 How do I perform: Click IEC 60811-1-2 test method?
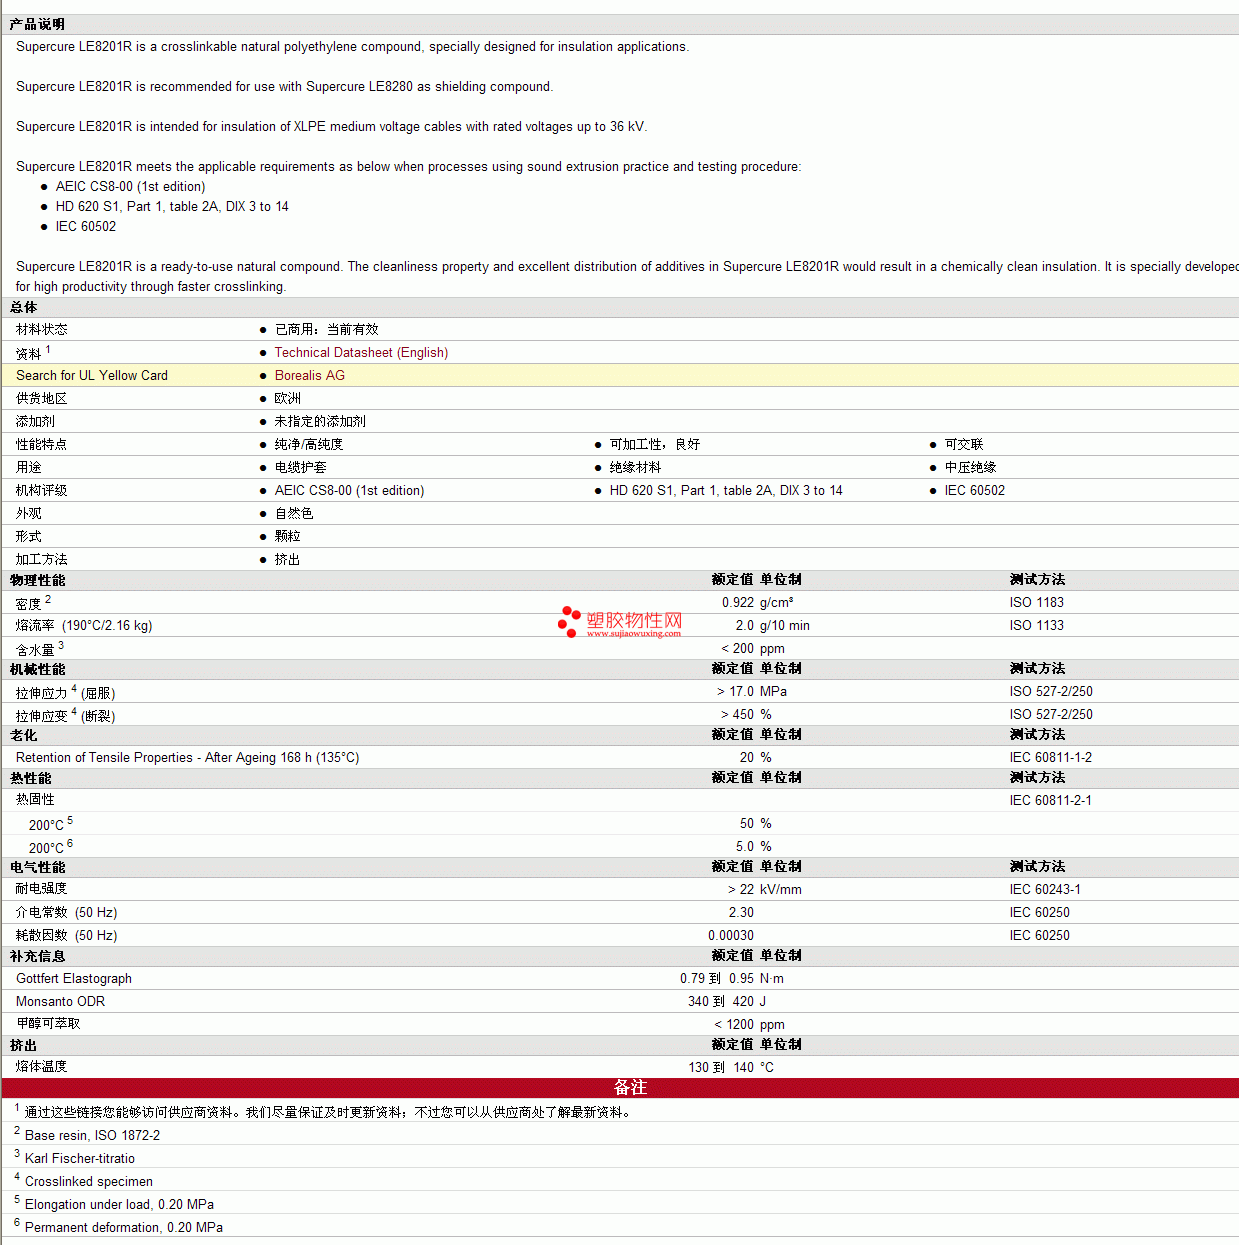pos(1051,757)
